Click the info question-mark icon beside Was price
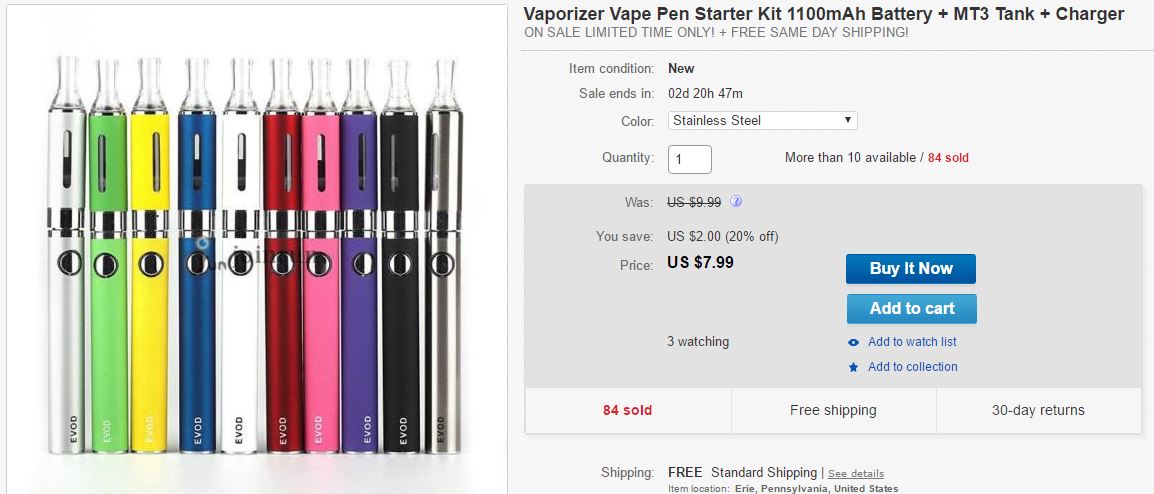 (736, 201)
